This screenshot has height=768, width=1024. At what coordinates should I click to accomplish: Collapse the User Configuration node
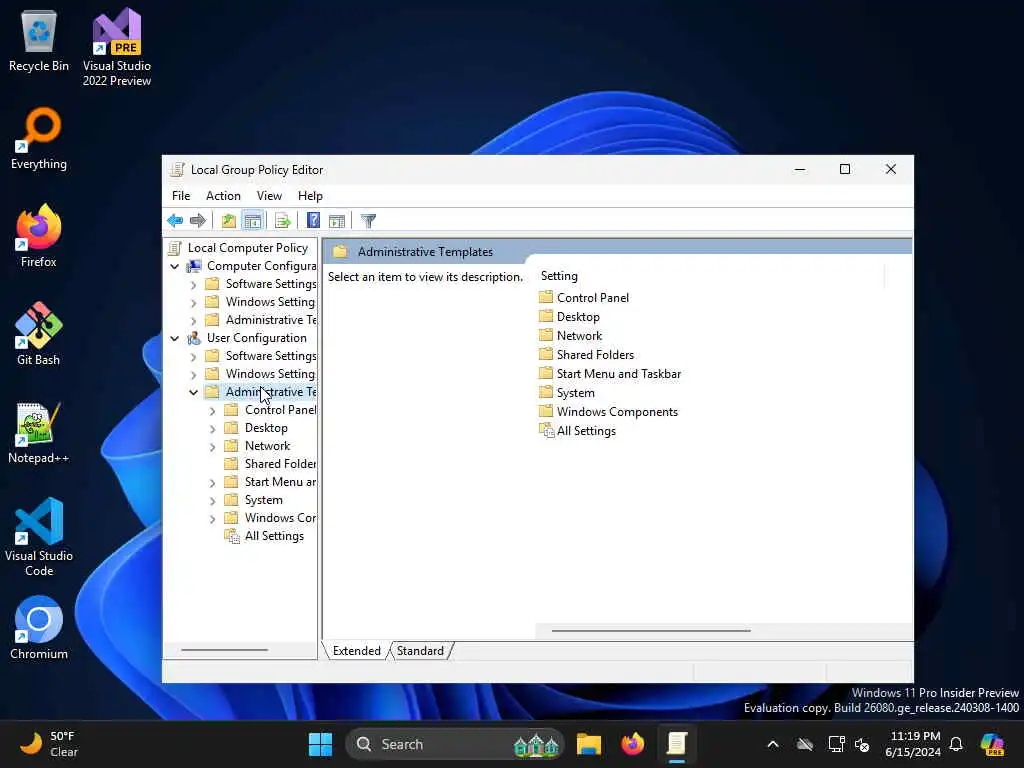click(174, 338)
